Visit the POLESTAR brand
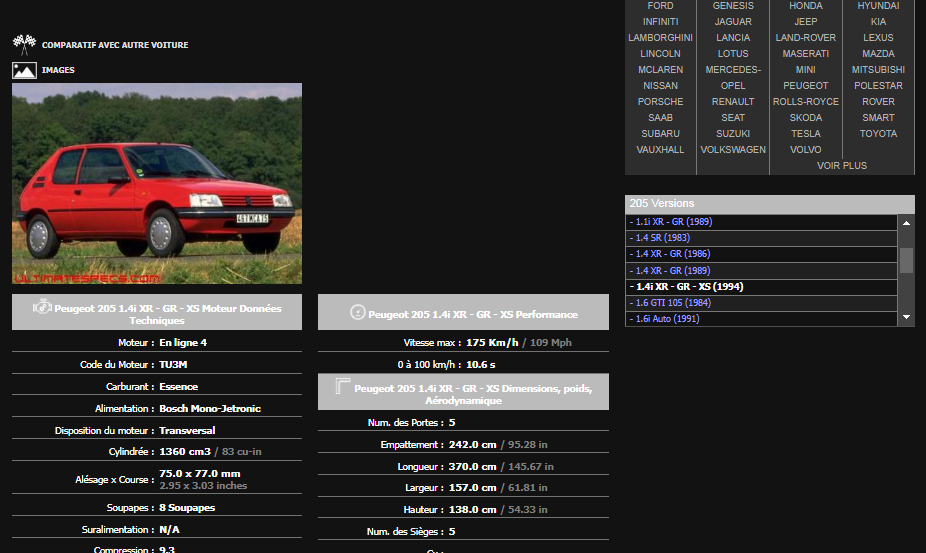926x553 pixels. click(x=878, y=86)
